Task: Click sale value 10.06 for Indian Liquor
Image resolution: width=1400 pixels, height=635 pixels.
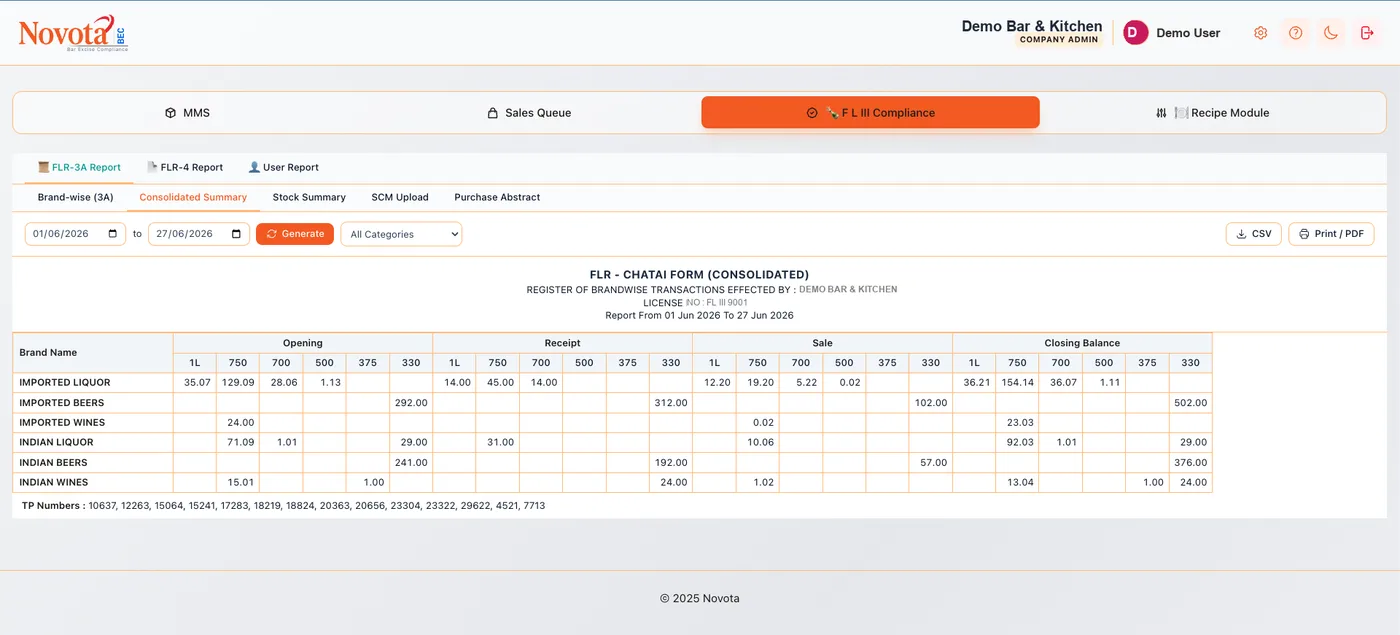Action: (x=761, y=442)
